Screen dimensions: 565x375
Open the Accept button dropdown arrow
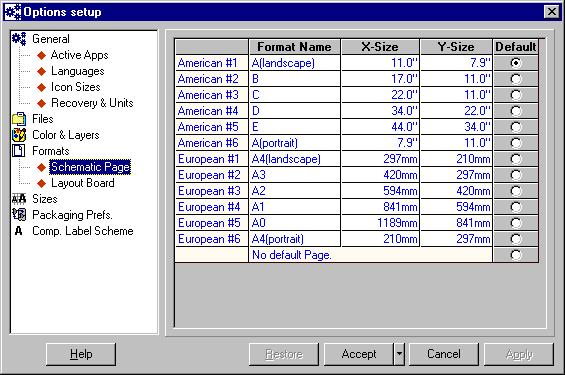click(x=399, y=354)
